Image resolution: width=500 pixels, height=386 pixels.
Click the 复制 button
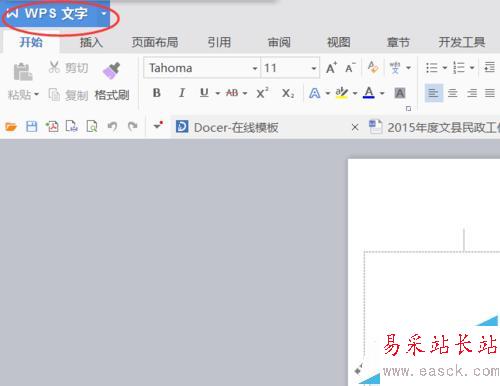click(x=68, y=95)
